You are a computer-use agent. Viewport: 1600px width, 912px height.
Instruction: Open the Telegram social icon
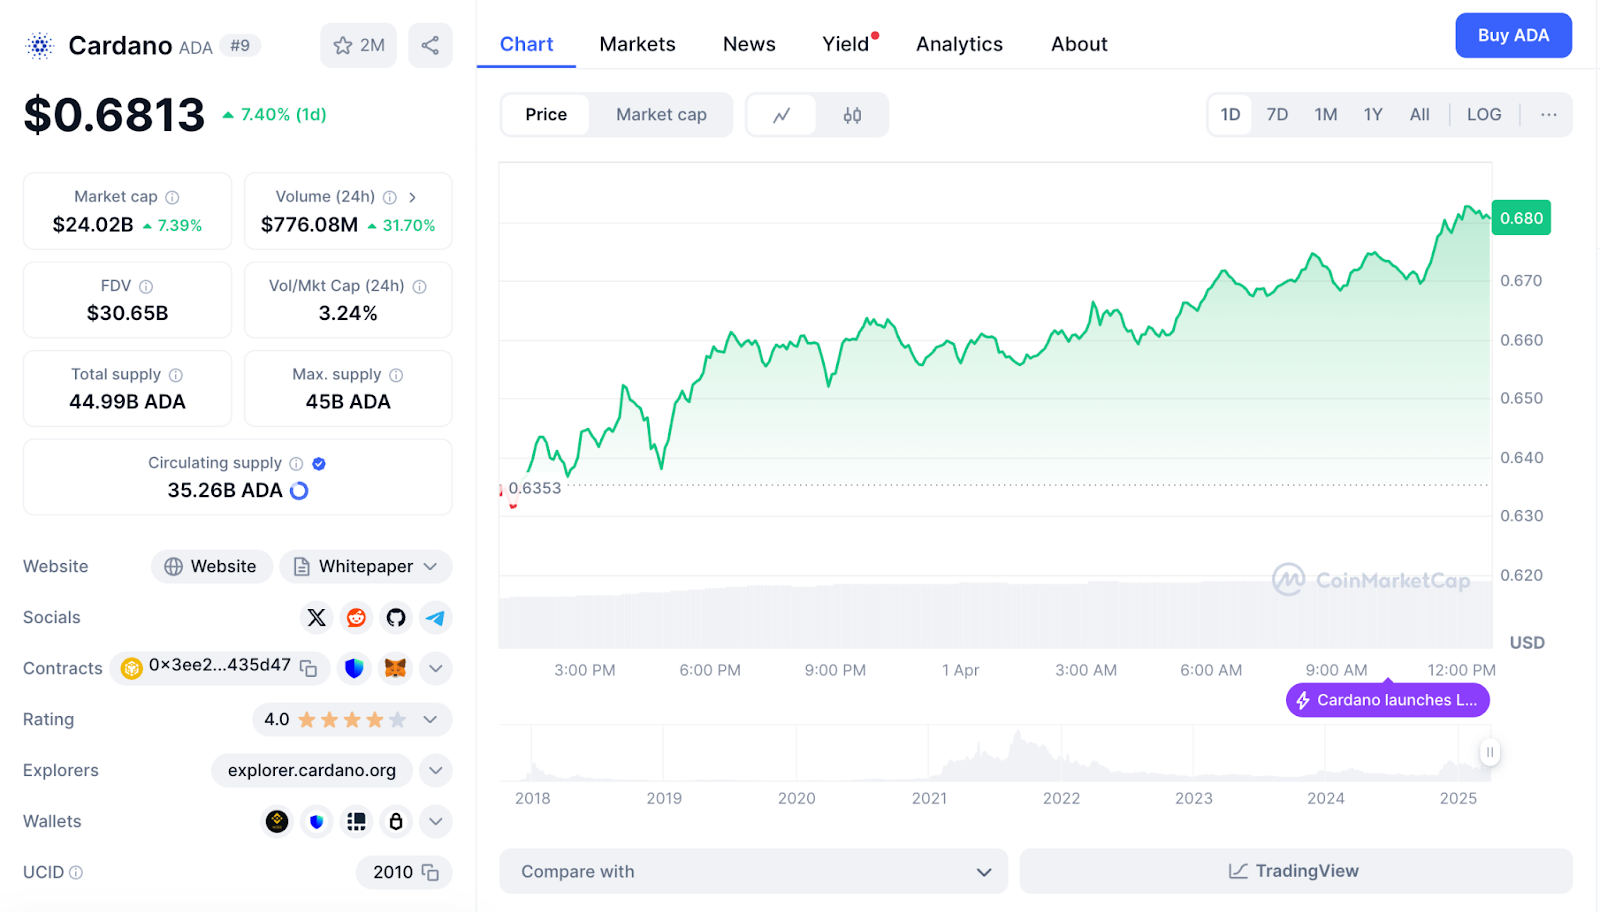pos(435,618)
